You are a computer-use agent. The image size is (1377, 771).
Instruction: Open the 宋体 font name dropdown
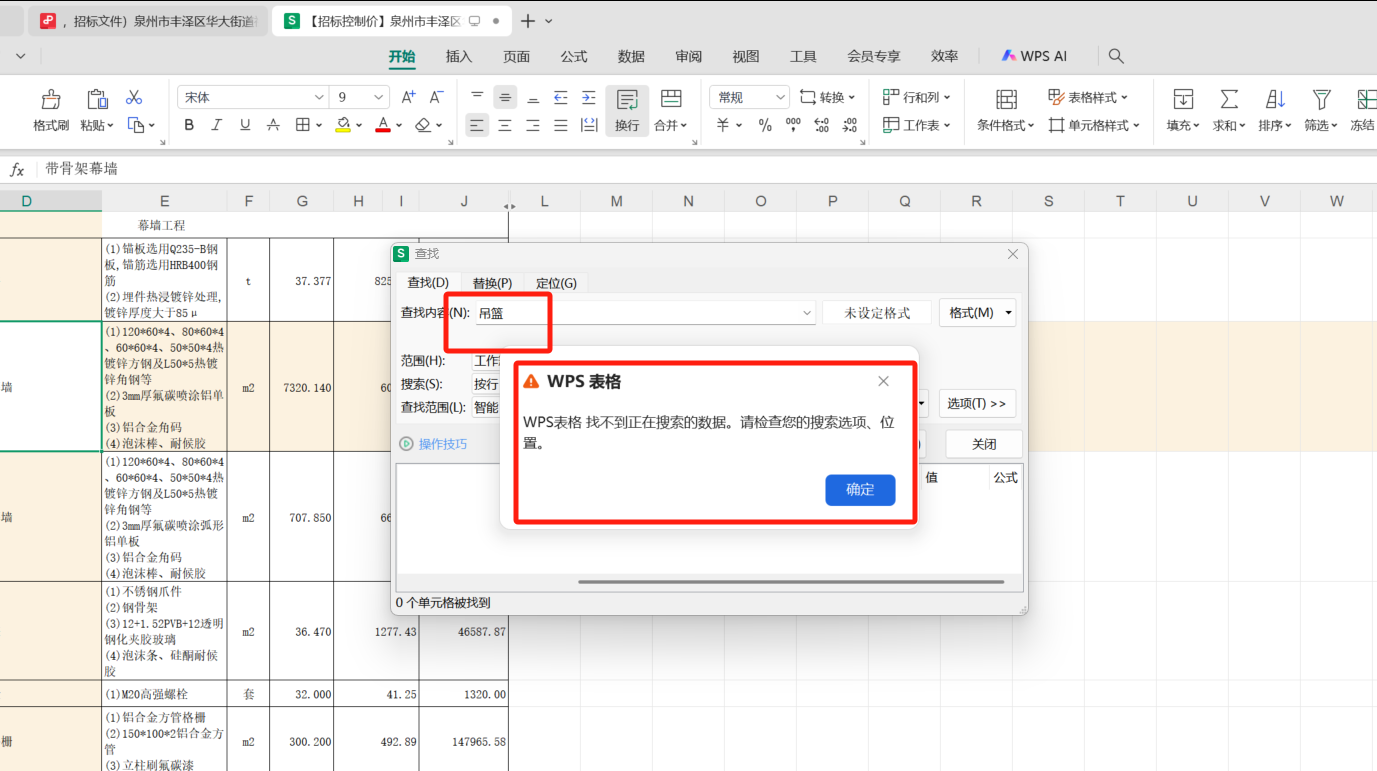tap(319, 97)
